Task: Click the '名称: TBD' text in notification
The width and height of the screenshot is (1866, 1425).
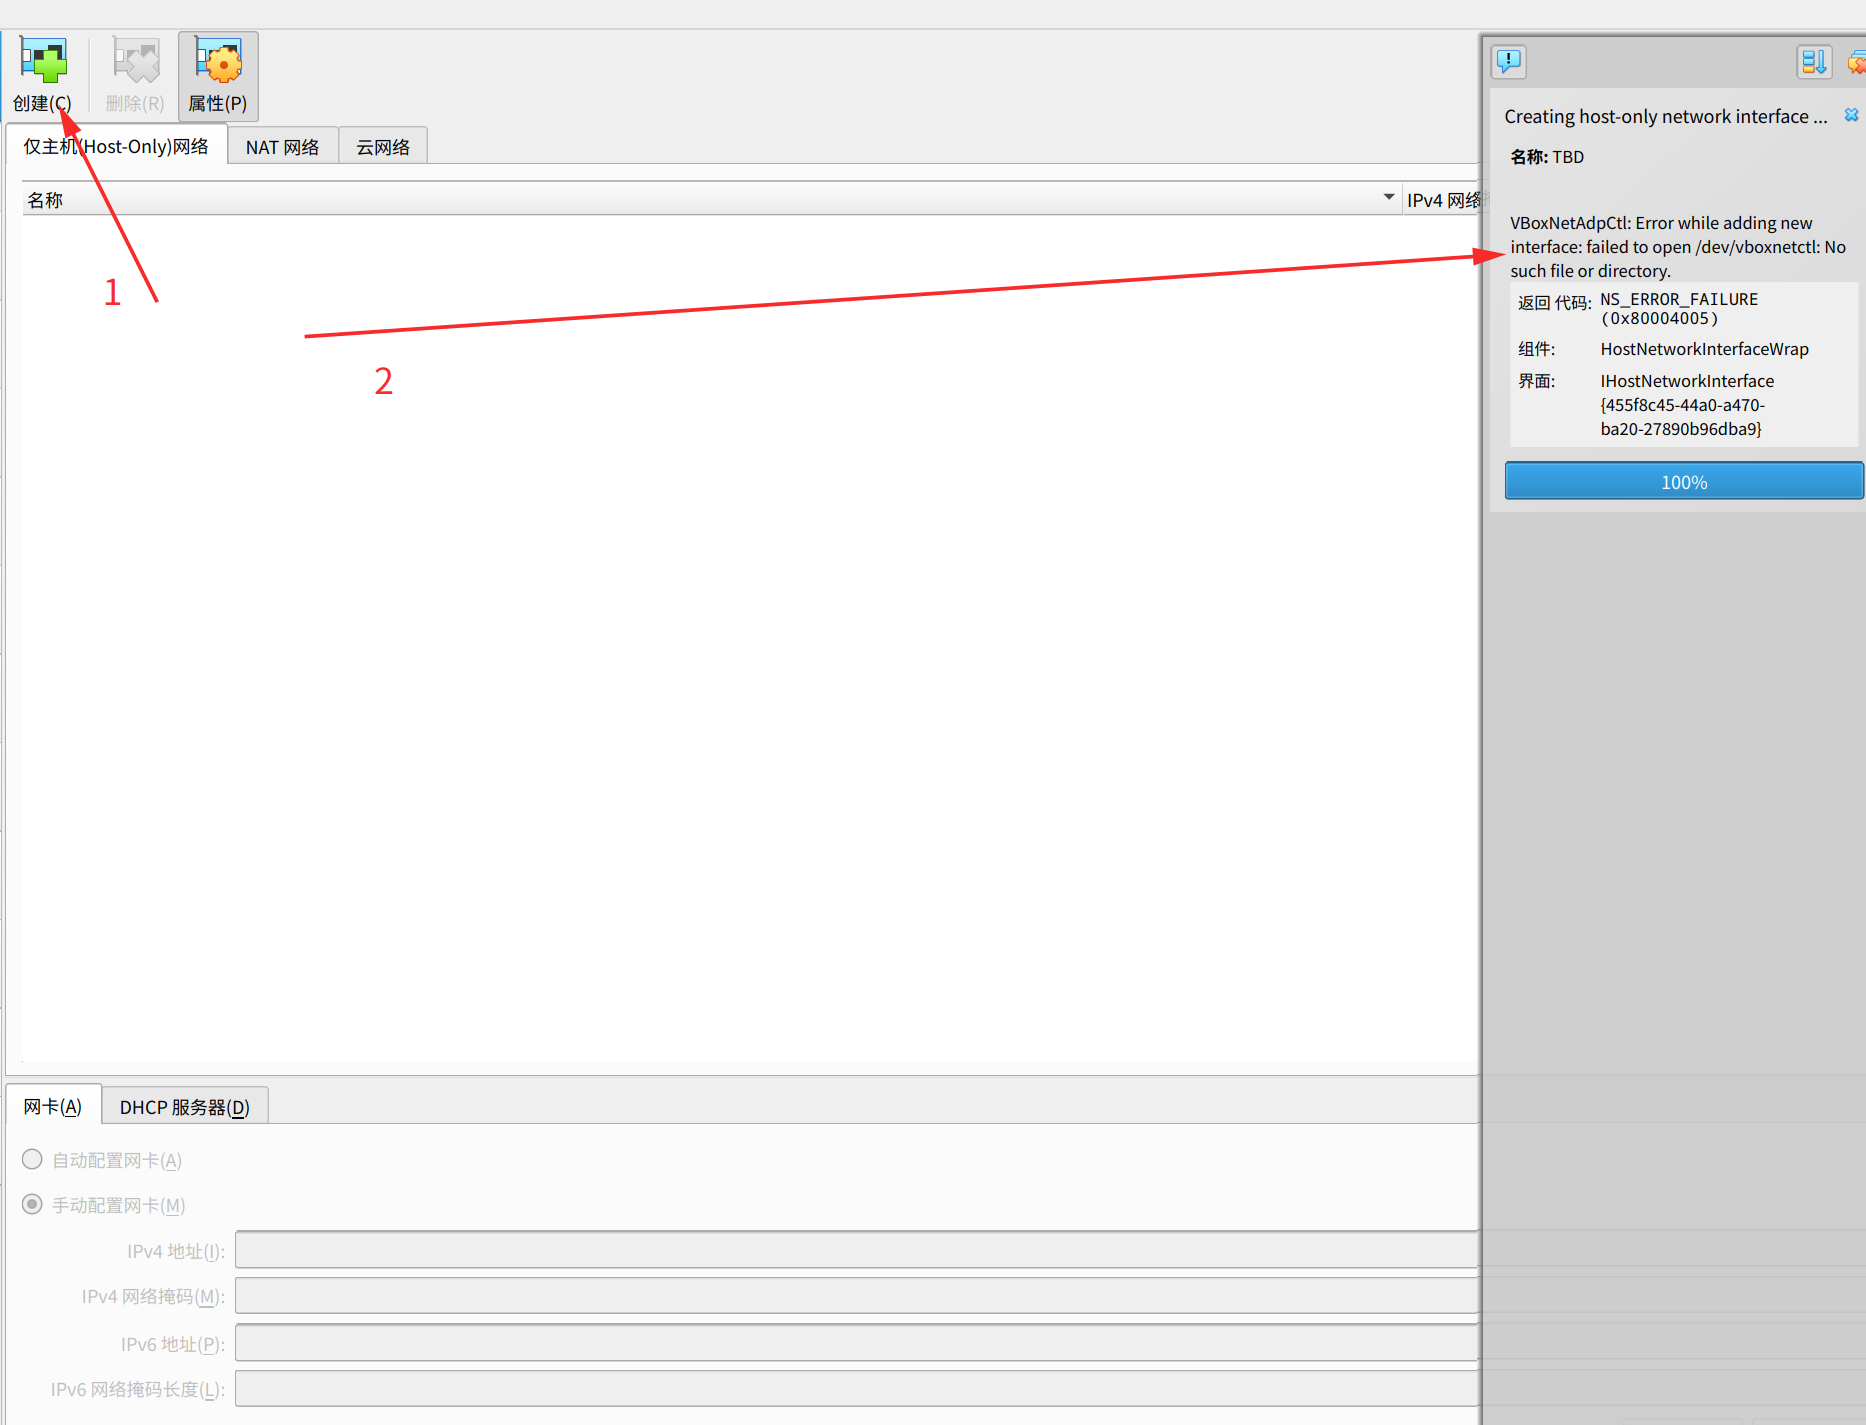Action: 1547,157
